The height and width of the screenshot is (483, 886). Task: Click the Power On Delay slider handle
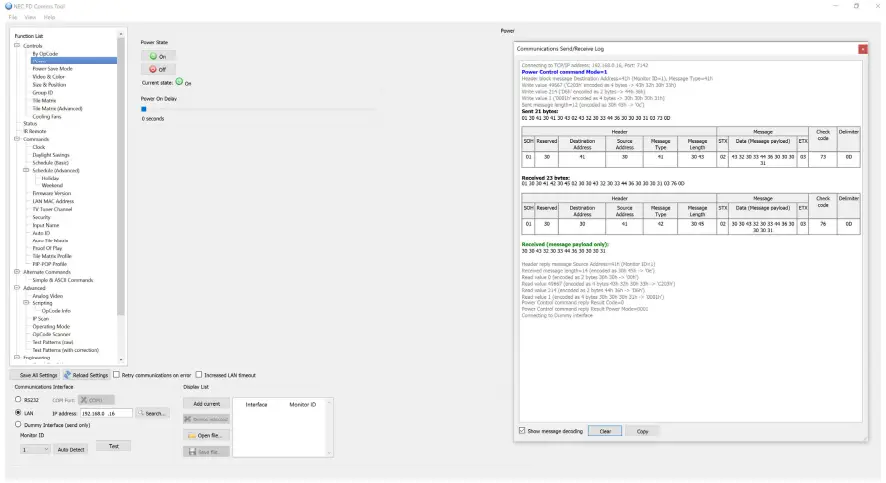coord(144,109)
